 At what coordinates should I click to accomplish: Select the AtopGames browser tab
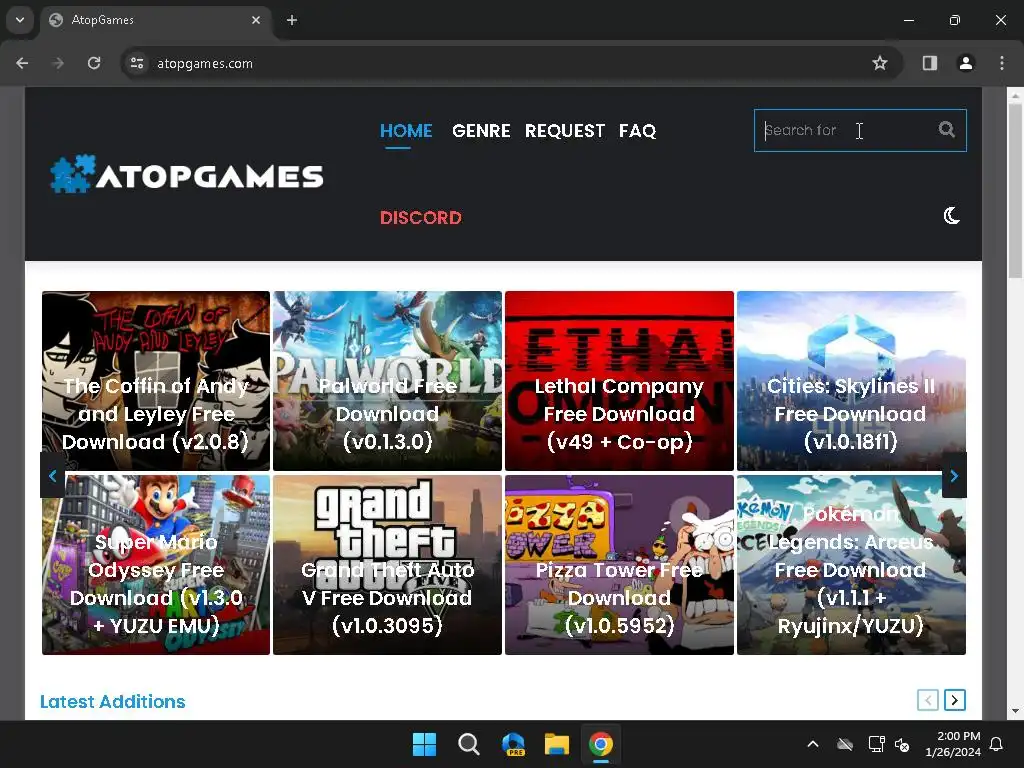point(157,20)
